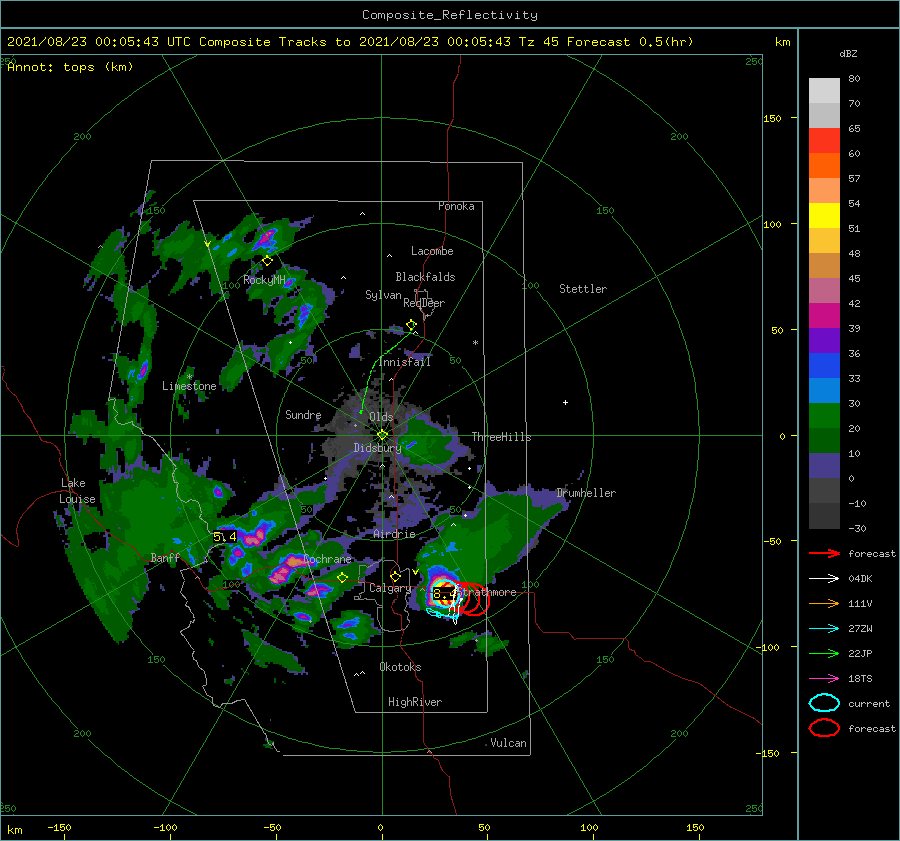The width and height of the screenshot is (900, 841).
Task: Click the yellow diamond marker near Cochrane
Action: [x=343, y=578]
